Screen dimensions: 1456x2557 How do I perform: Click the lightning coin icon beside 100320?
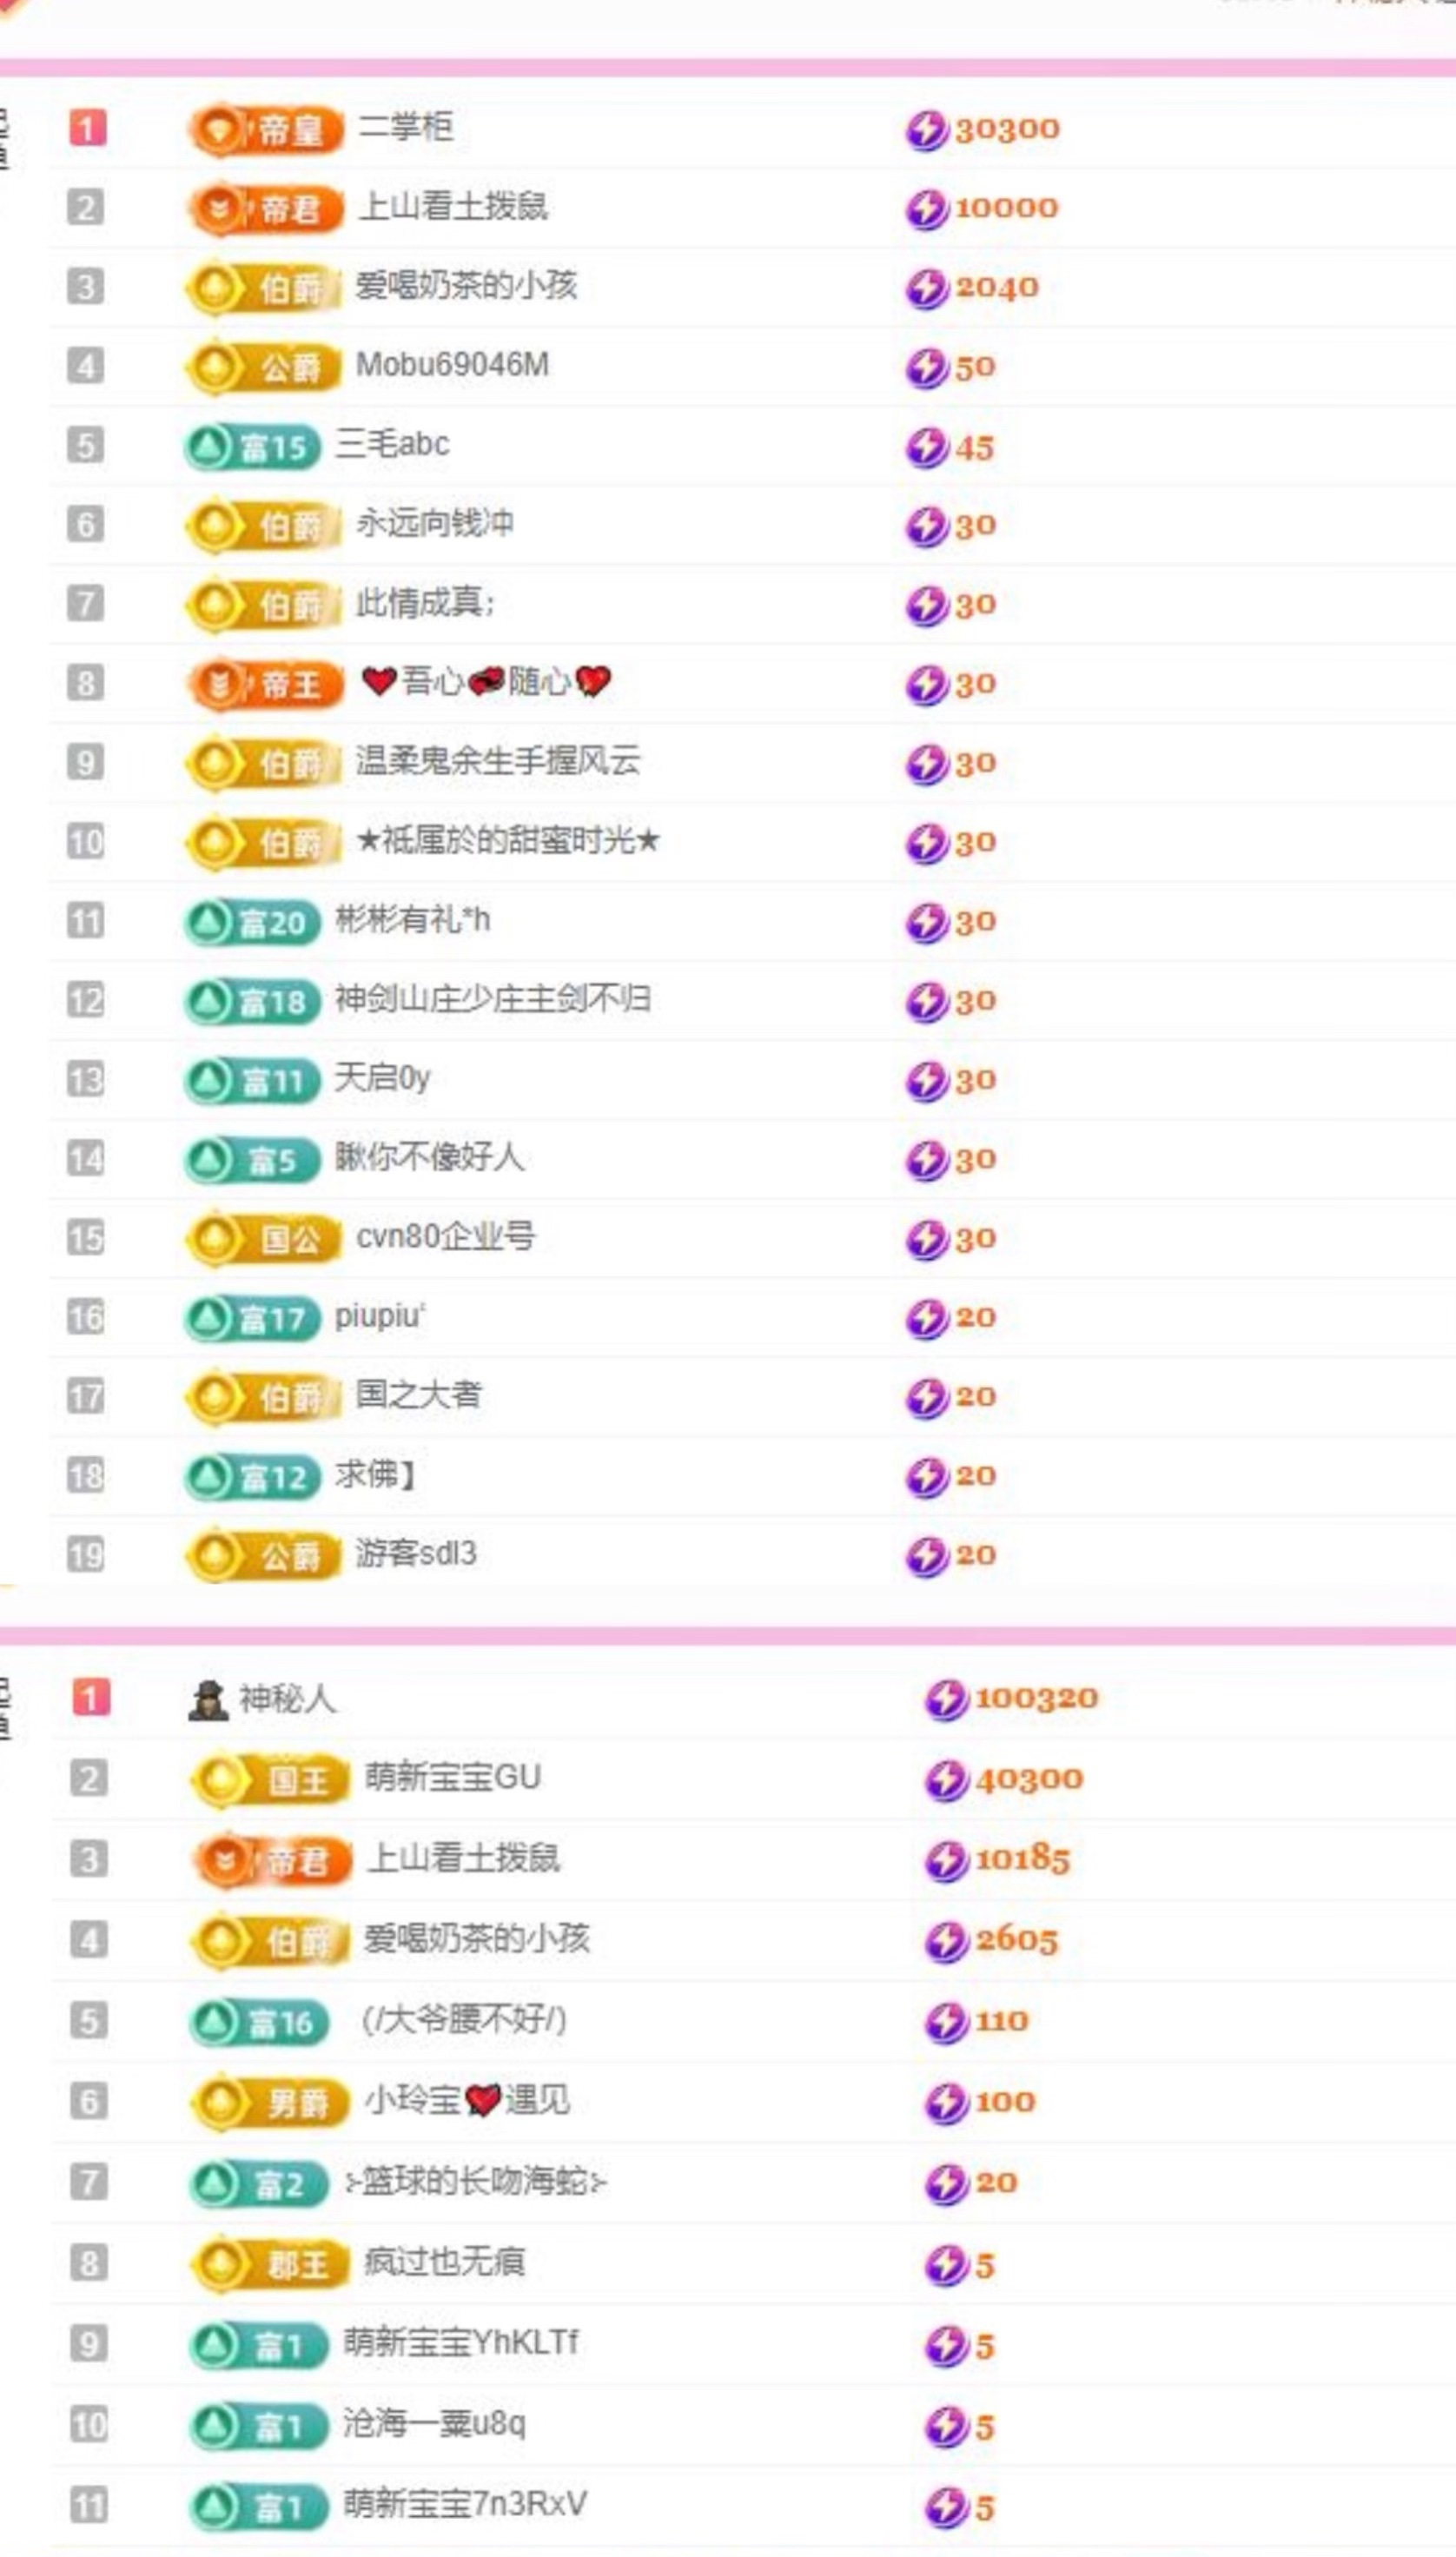pos(946,1699)
